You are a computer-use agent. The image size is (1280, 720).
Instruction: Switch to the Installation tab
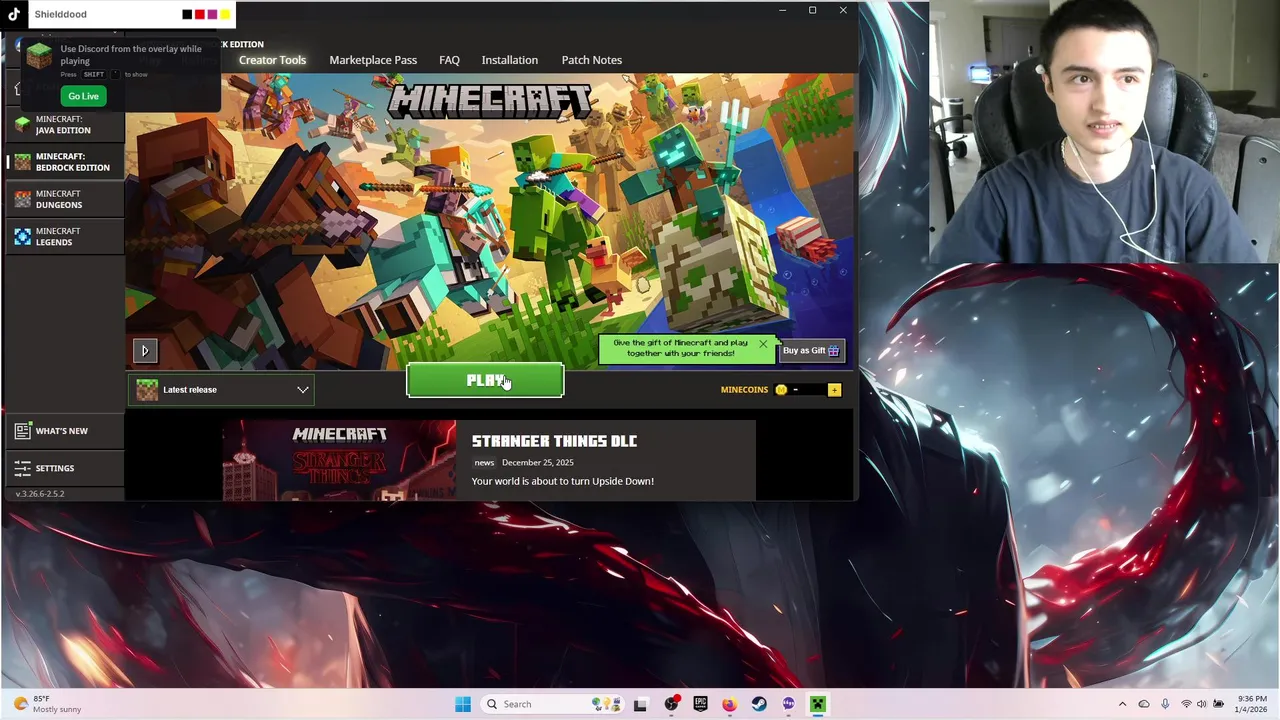click(509, 60)
